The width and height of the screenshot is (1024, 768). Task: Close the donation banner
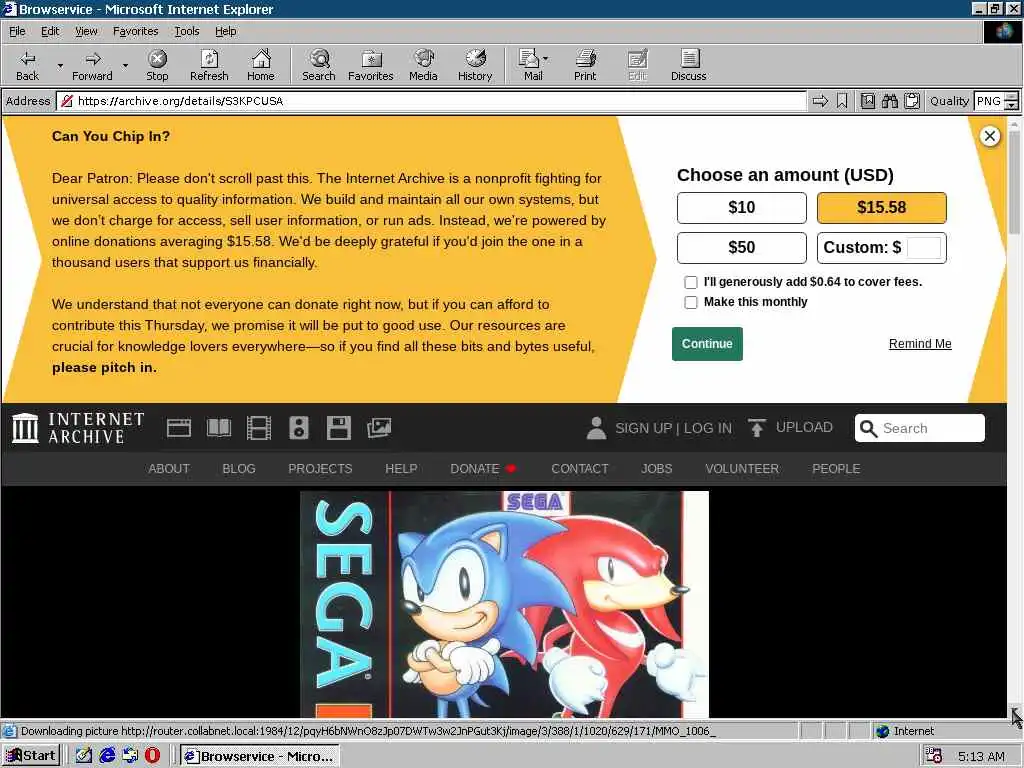point(989,136)
